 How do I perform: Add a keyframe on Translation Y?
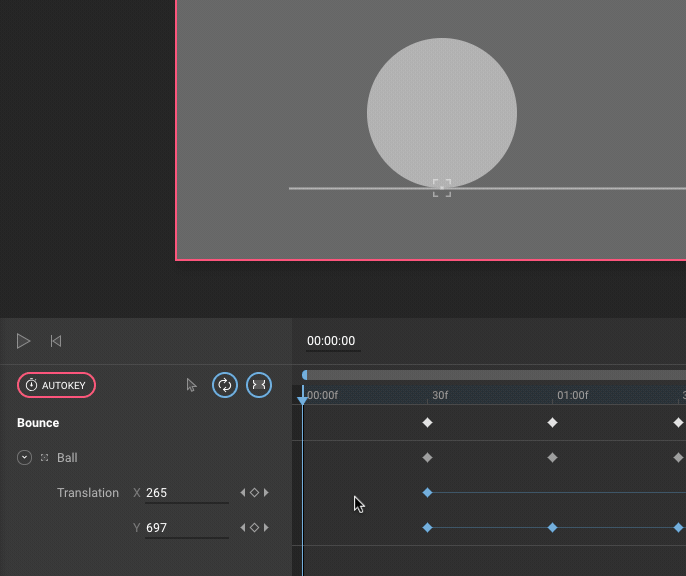tap(254, 528)
